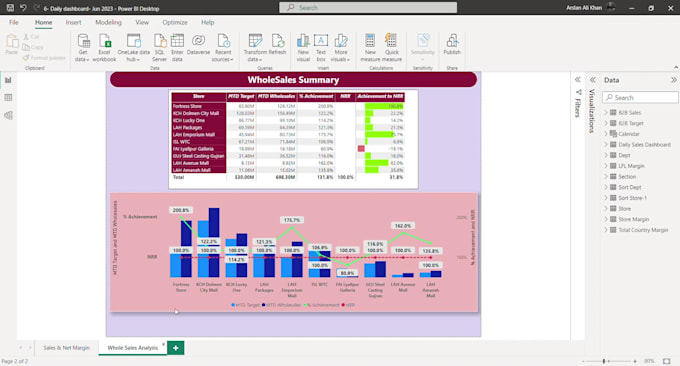Click Fit to page icon
This screenshot has width=680, height=366.
(667, 361)
